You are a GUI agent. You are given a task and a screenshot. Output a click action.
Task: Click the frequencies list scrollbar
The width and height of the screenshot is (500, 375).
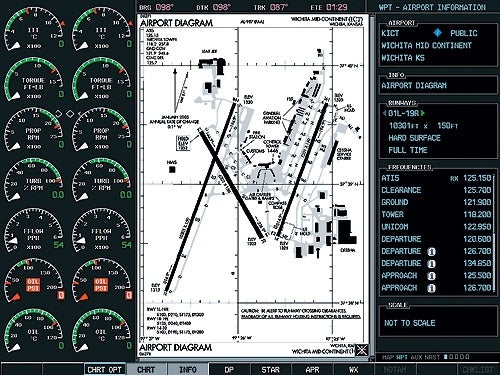click(494, 233)
